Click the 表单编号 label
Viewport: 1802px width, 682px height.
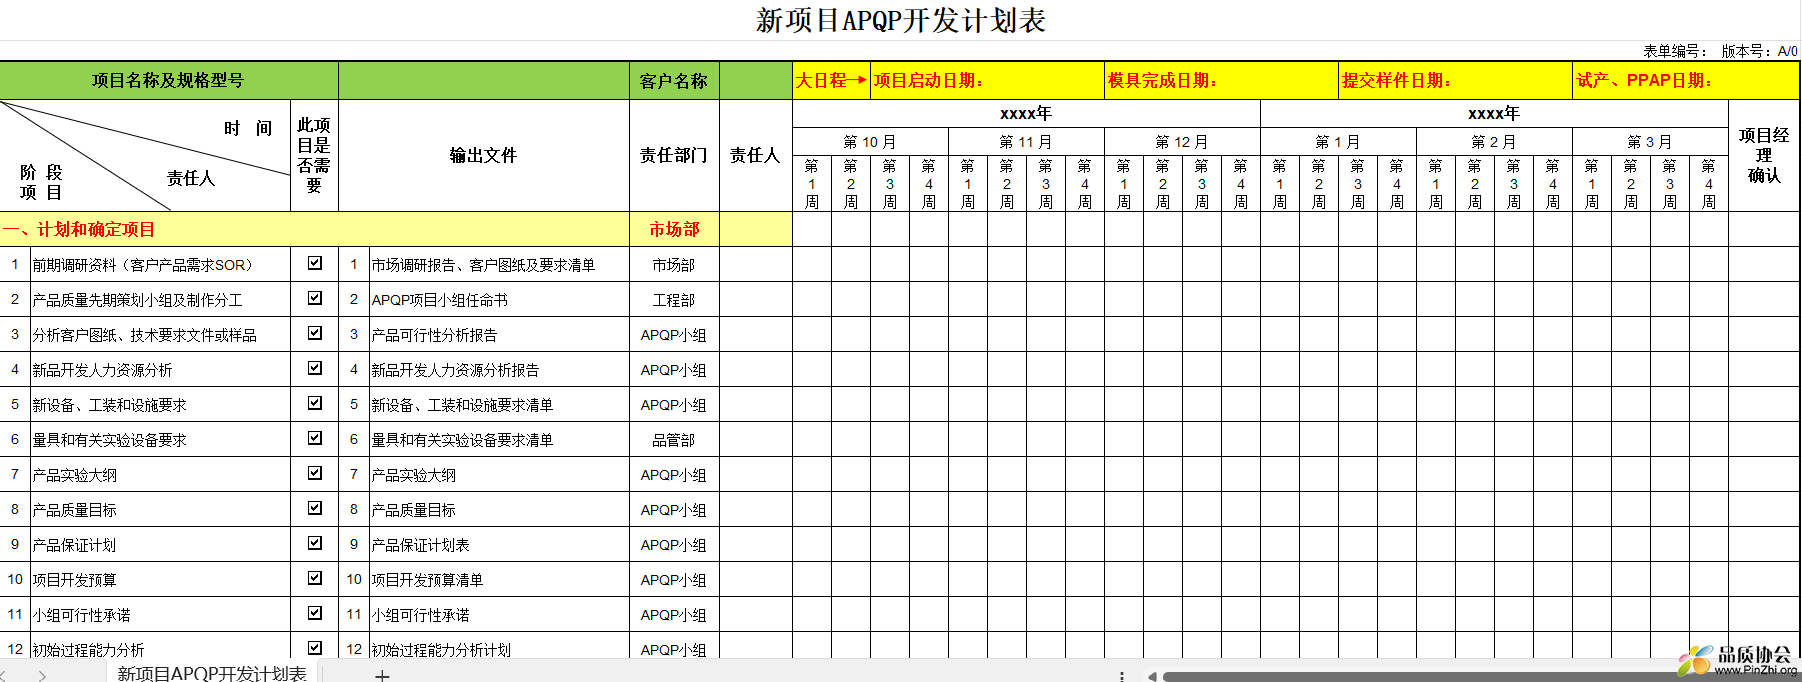coord(1675,51)
